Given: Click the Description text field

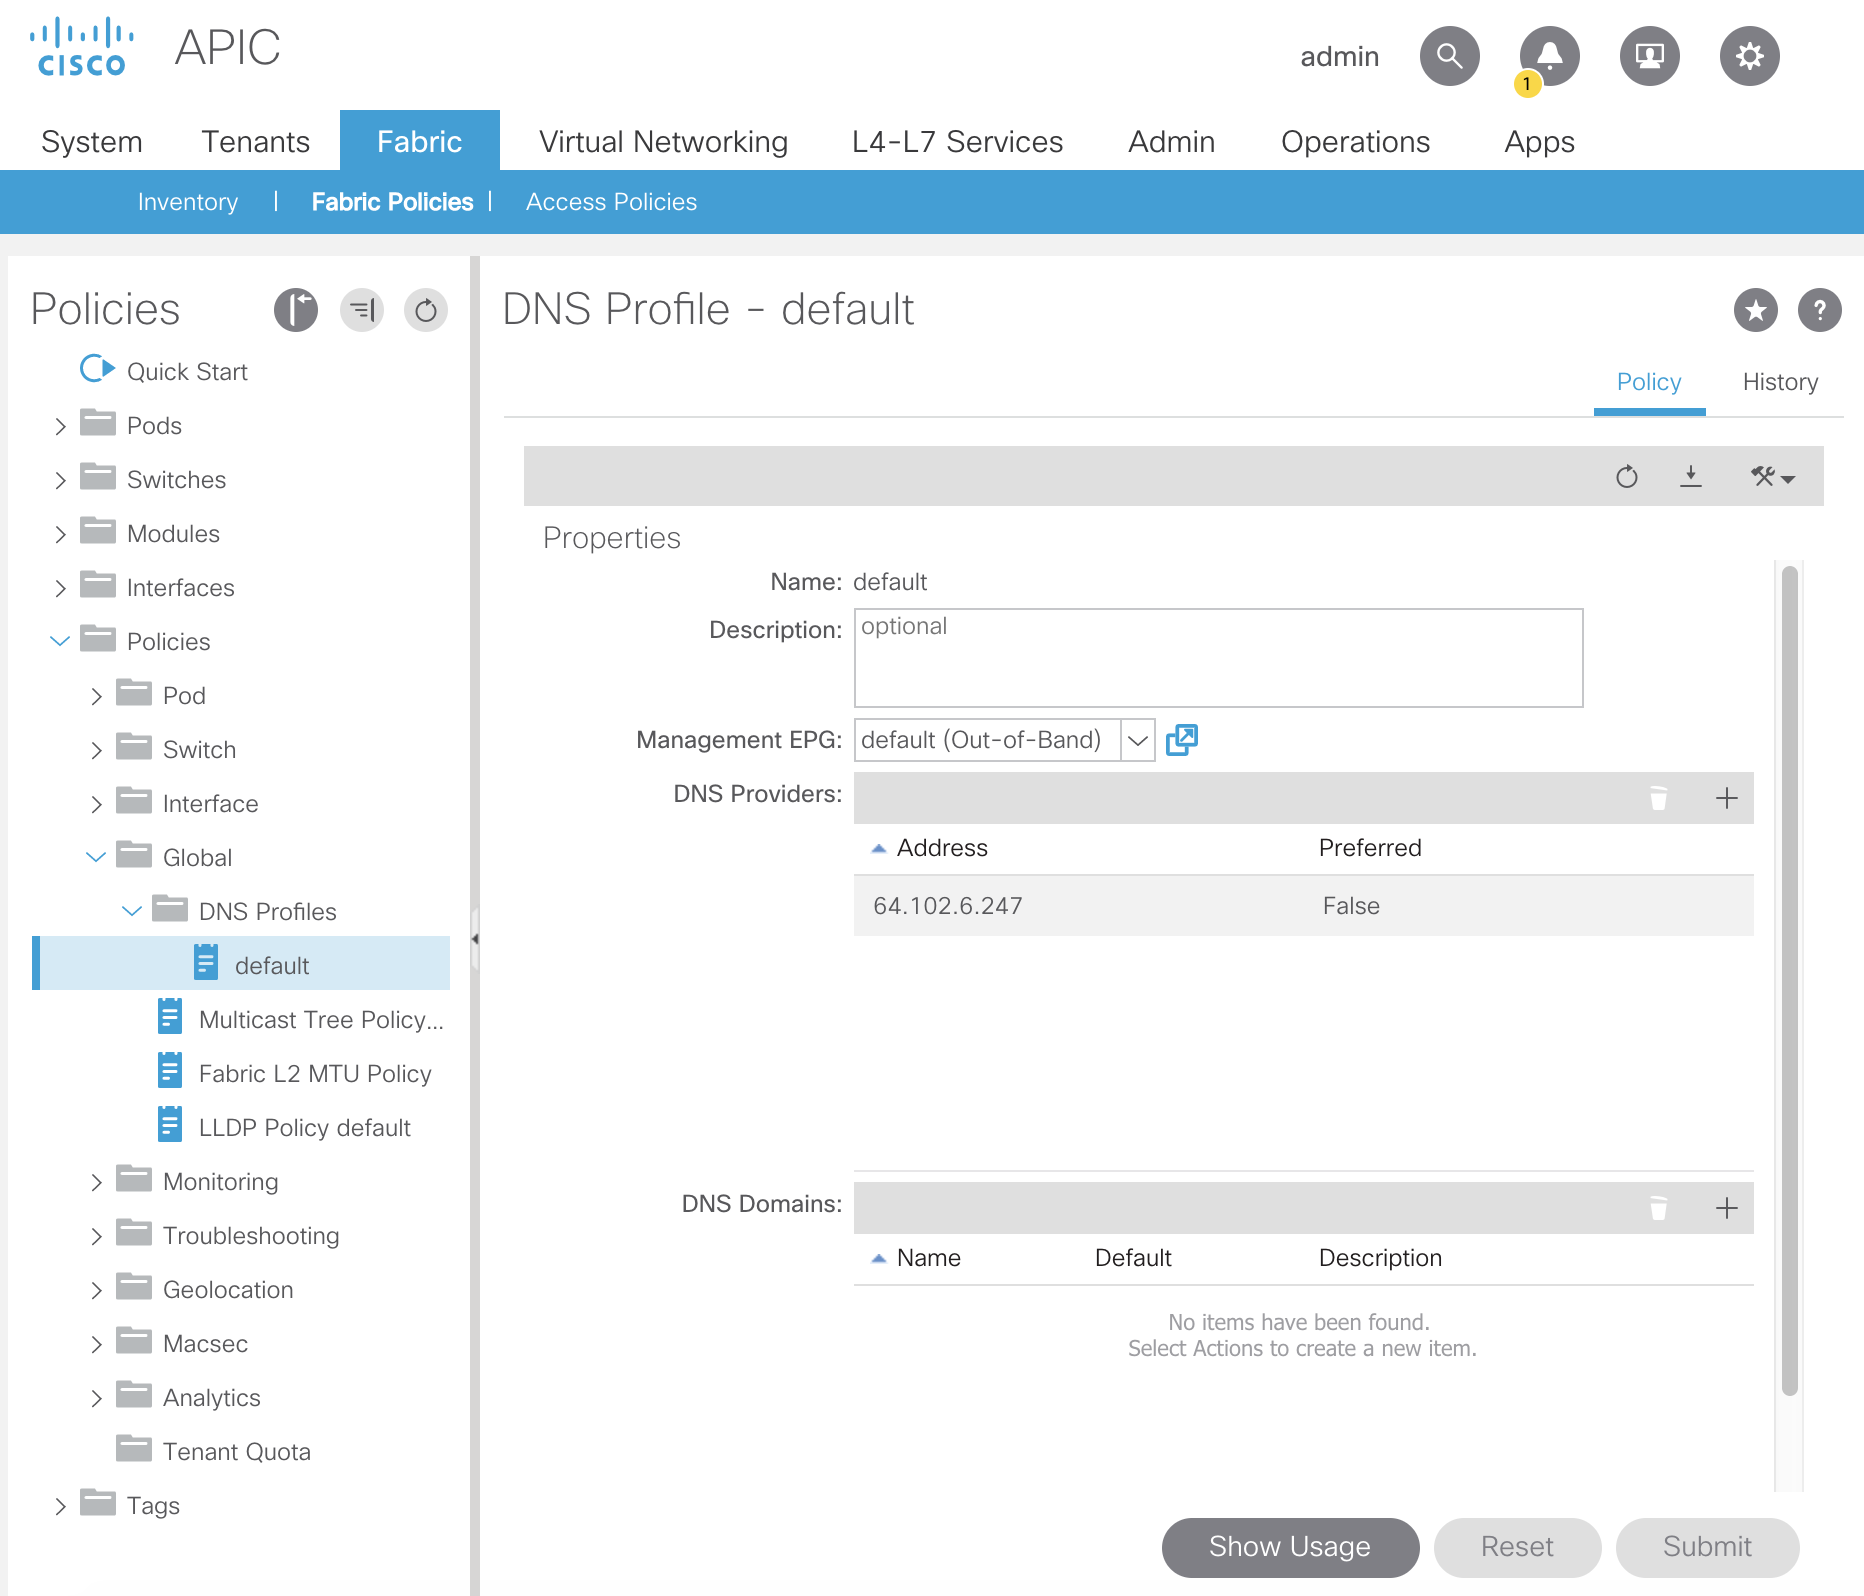Looking at the screenshot, I should [x=1217, y=658].
